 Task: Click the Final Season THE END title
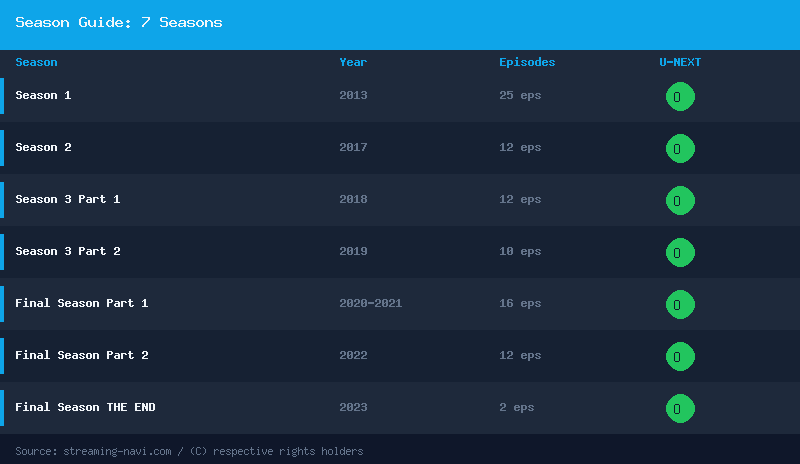[x=85, y=408]
